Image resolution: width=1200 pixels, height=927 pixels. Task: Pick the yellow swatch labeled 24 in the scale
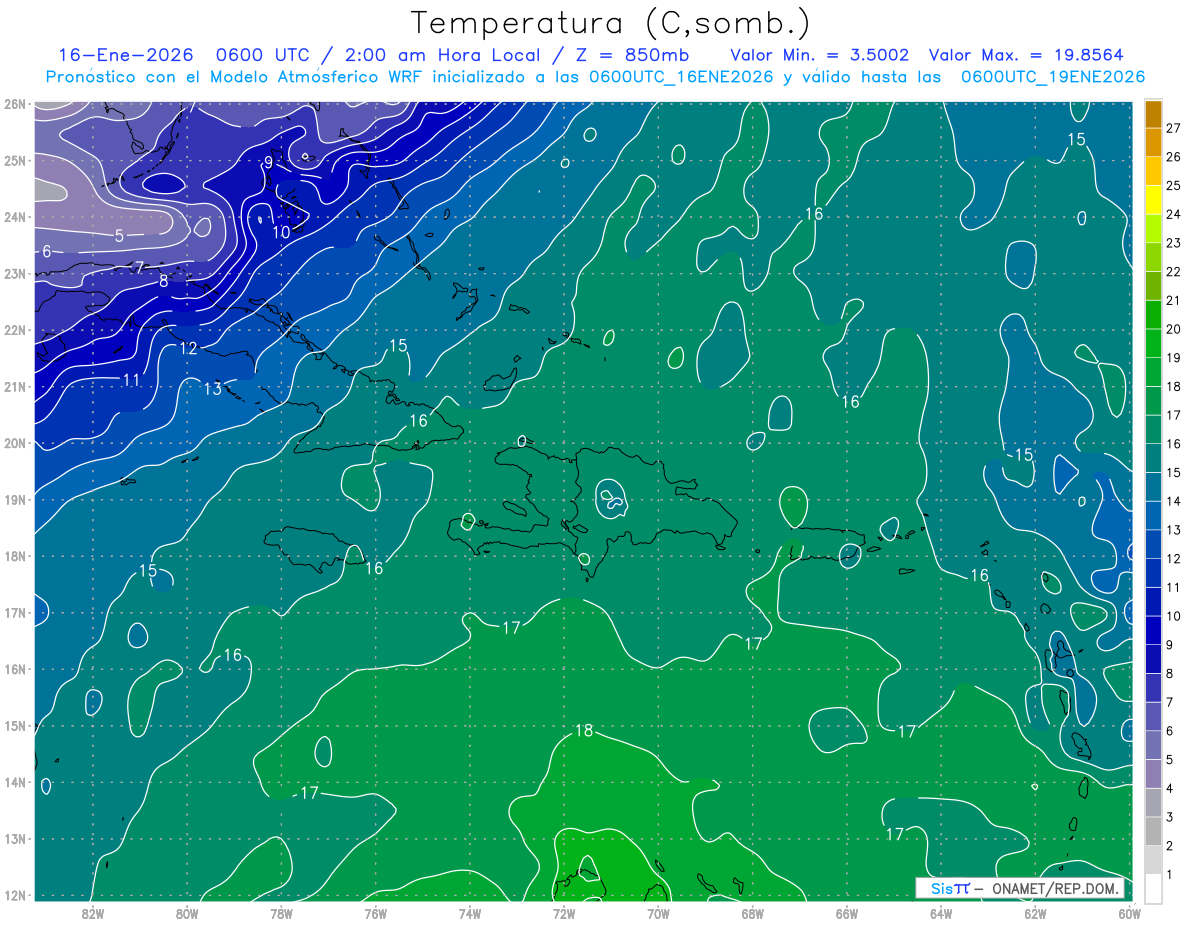[x=1154, y=200]
